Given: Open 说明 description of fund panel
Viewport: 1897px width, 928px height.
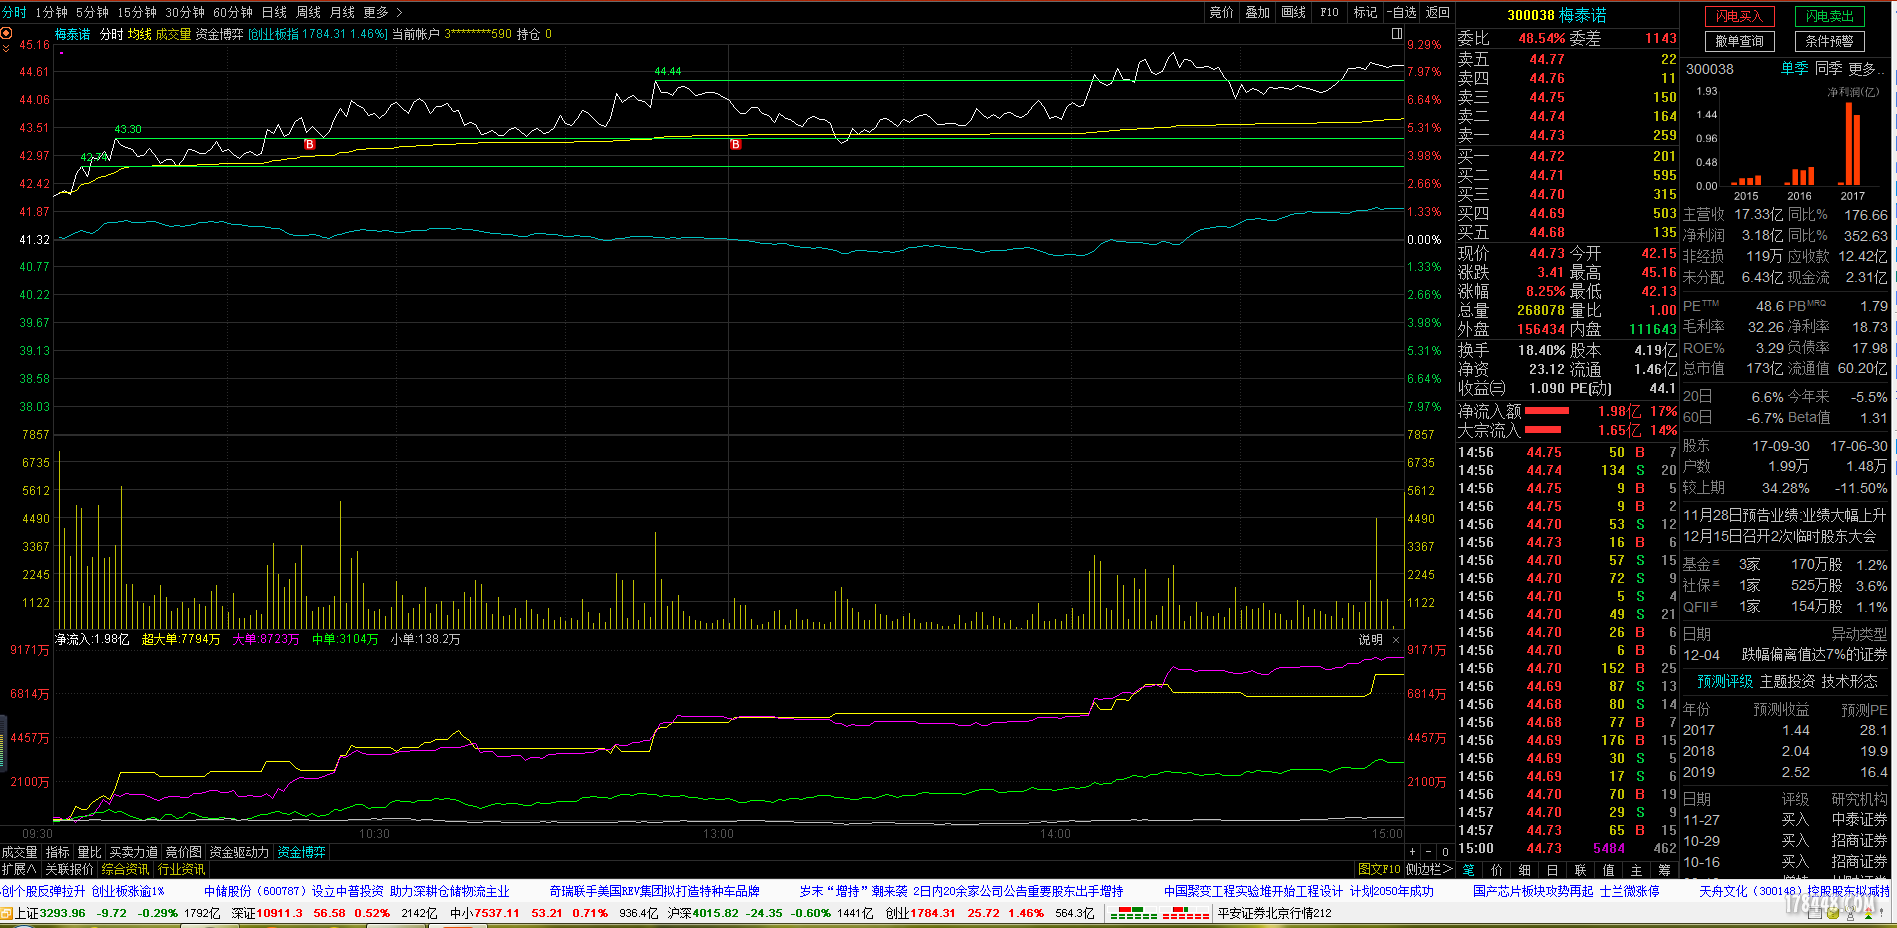Looking at the screenshot, I should (1370, 640).
